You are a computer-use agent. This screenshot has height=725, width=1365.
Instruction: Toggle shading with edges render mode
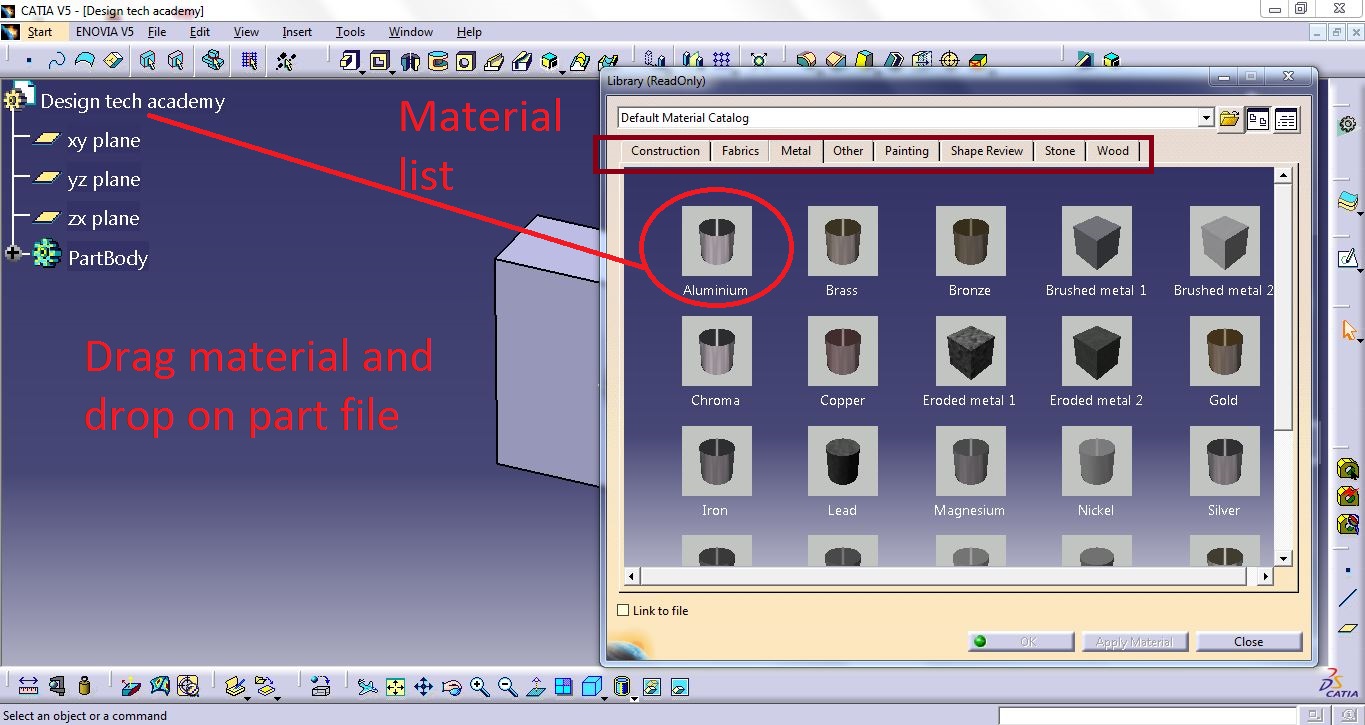(591, 688)
